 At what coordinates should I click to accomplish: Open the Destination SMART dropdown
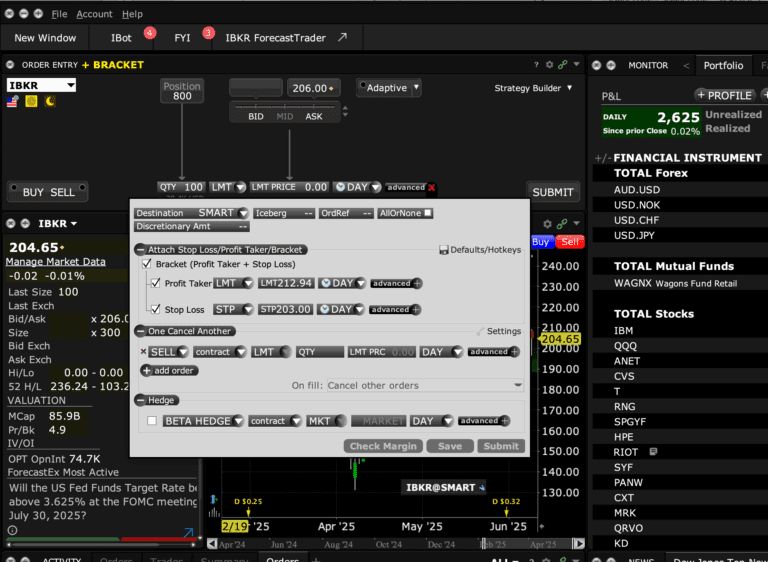click(x=242, y=213)
